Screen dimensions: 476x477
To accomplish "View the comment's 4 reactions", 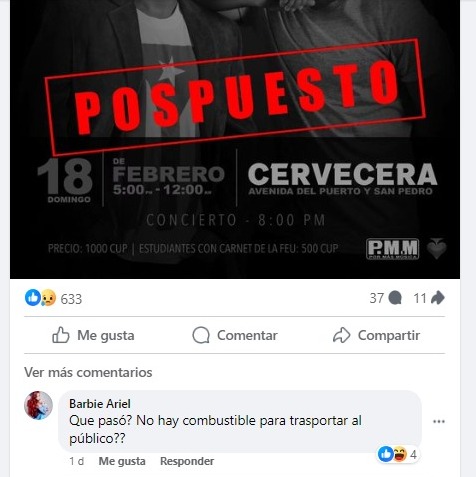I will [398, 454].
